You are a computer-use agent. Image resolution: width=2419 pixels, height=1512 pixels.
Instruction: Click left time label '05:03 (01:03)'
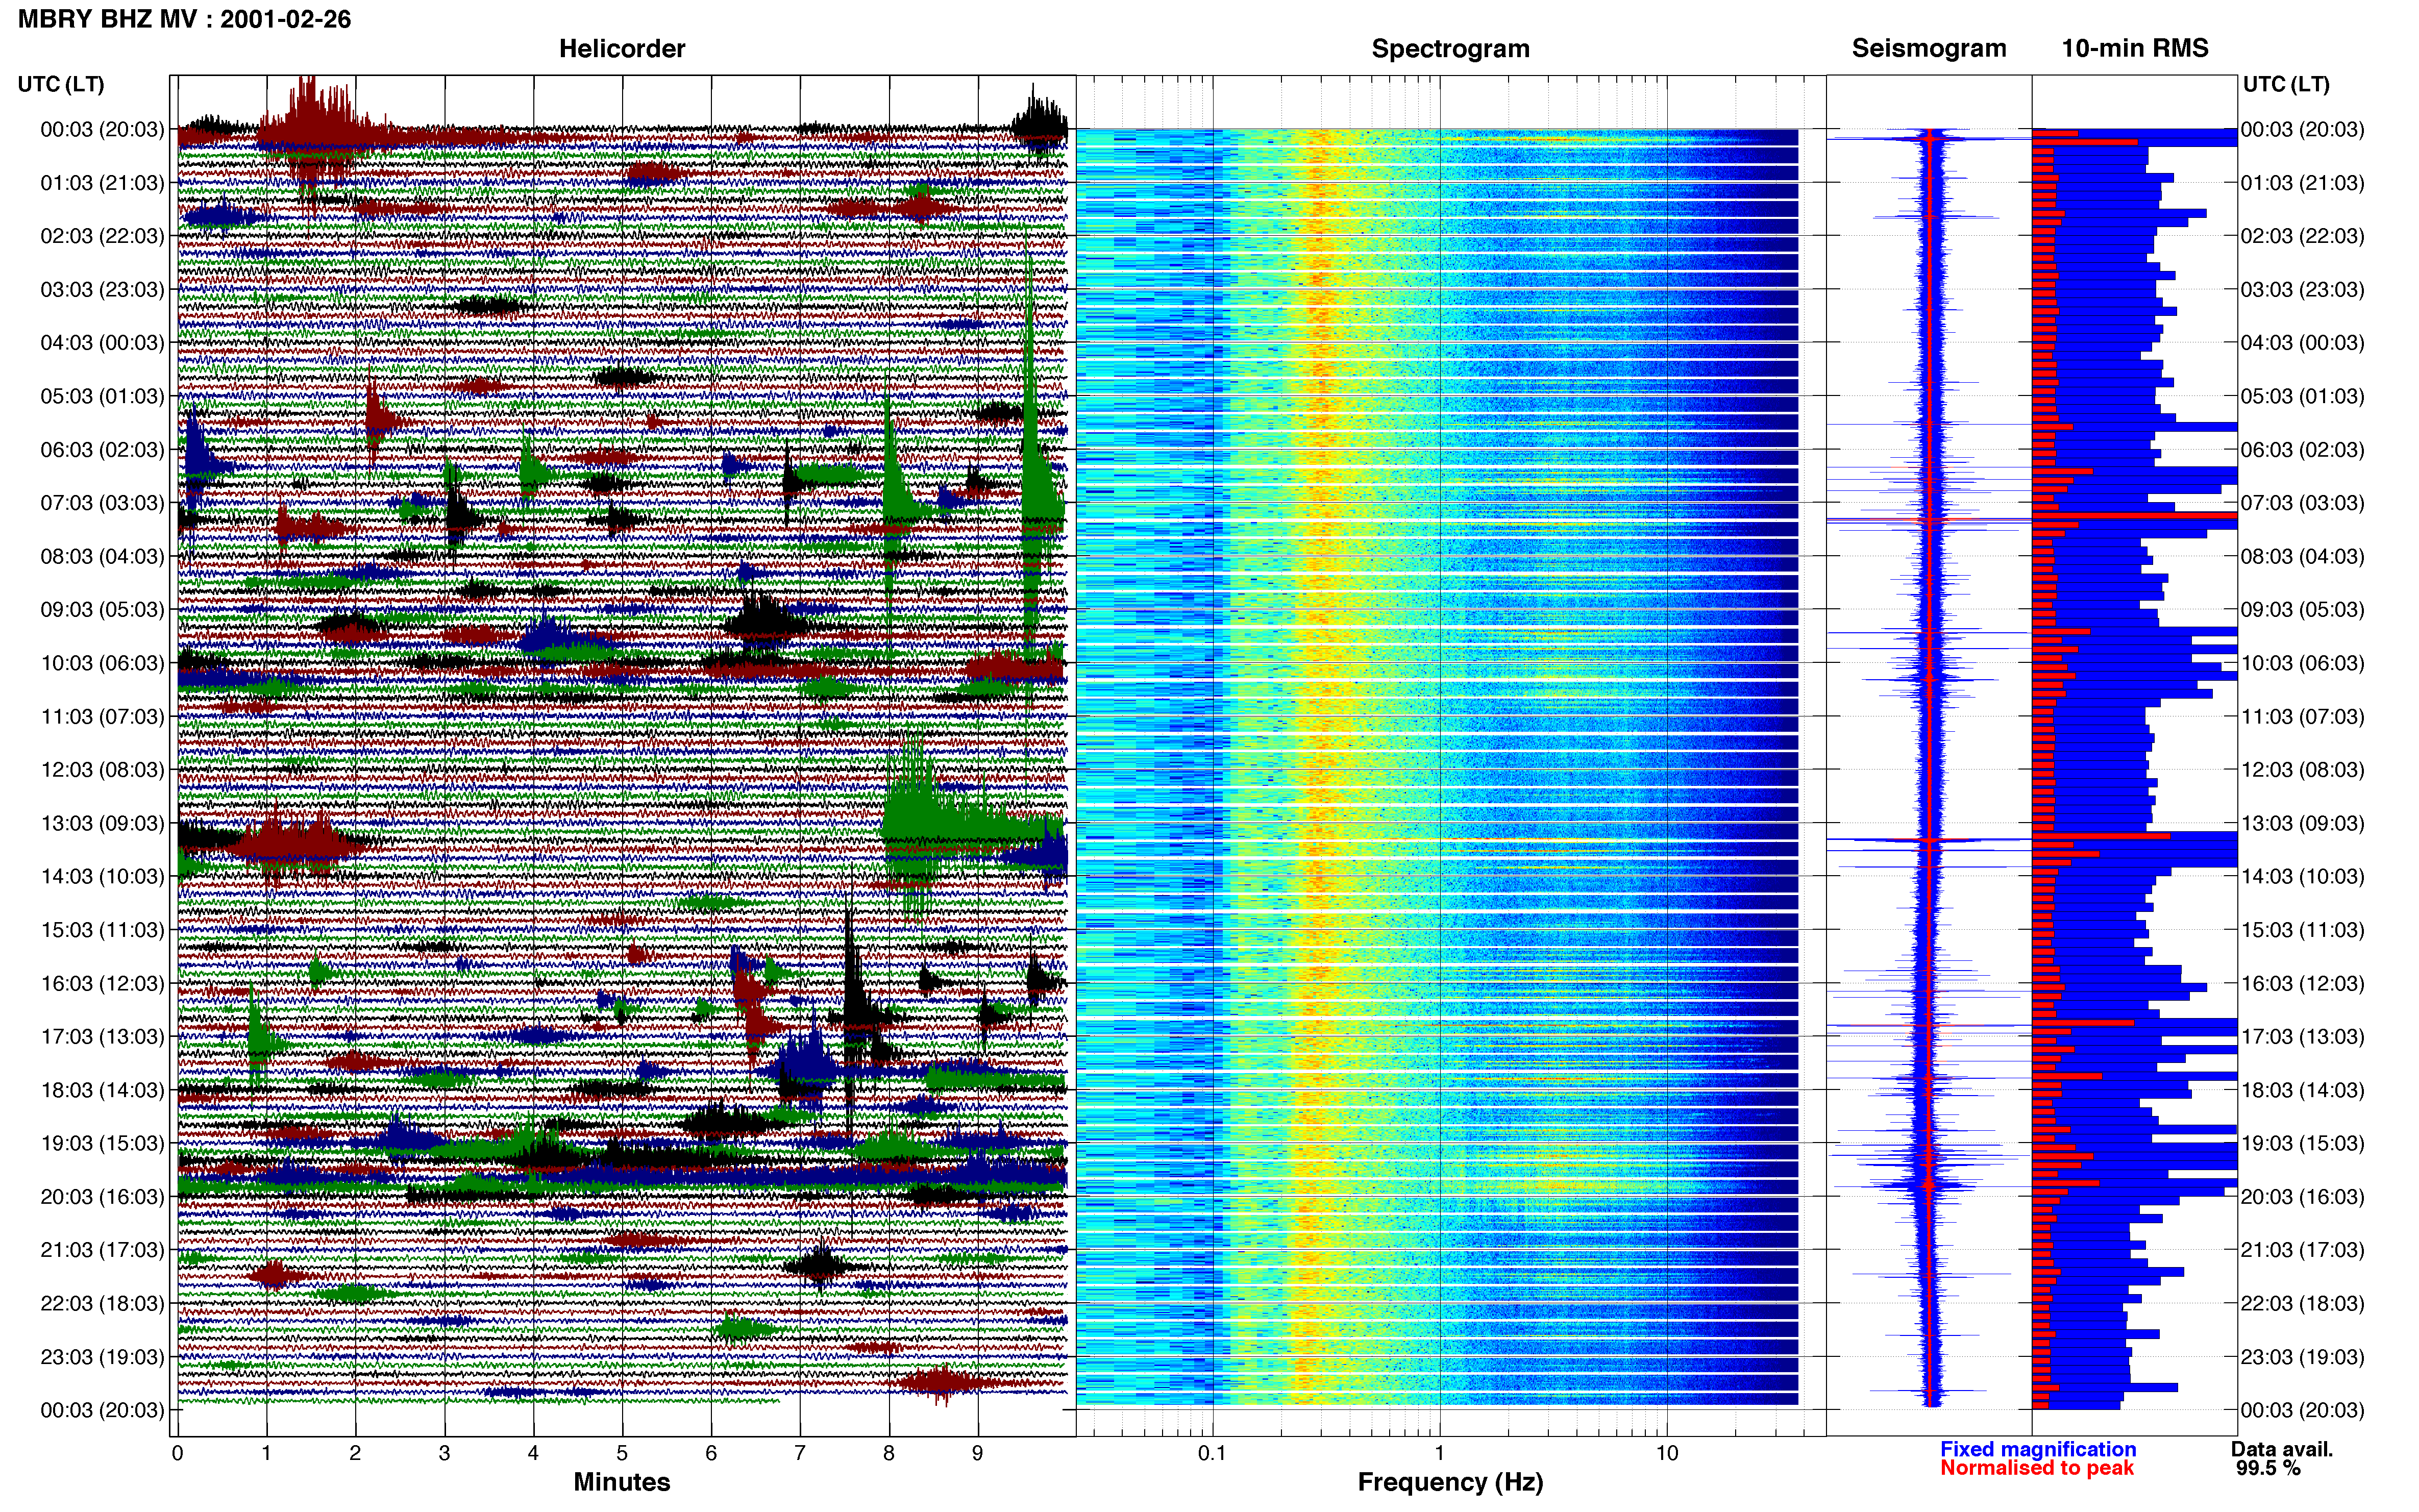(102, 396)
